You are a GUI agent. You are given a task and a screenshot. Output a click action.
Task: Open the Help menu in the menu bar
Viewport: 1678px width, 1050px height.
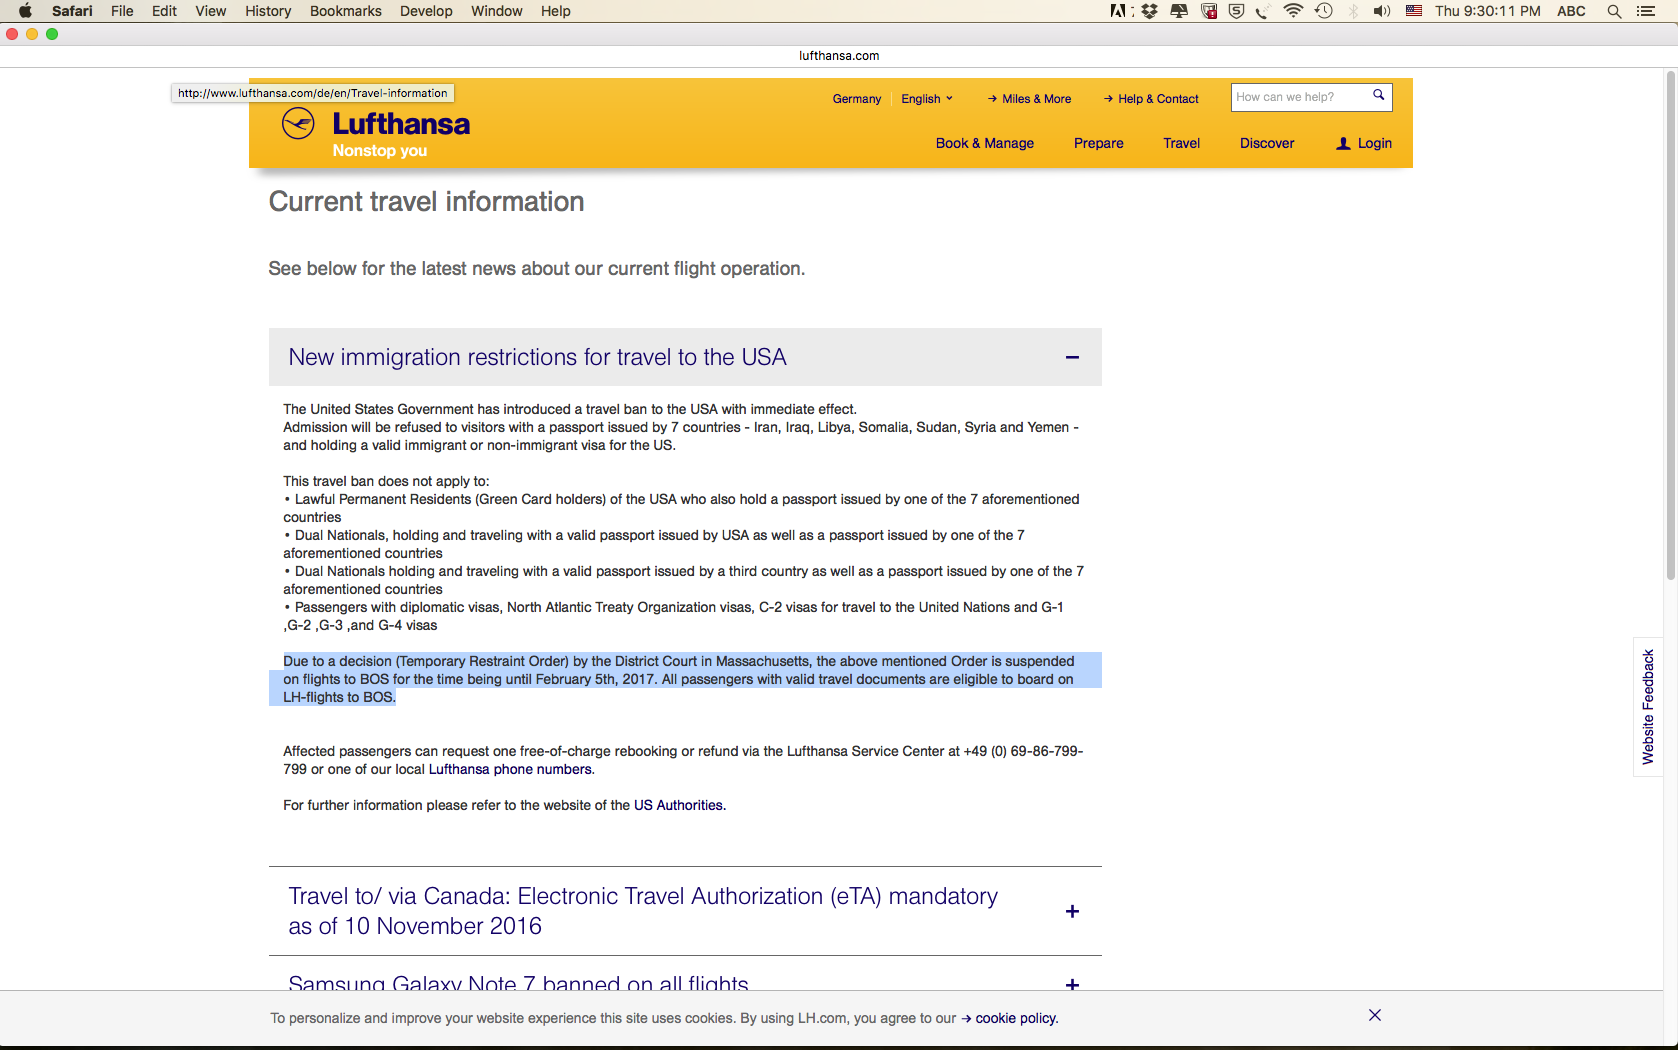[556, 11]
